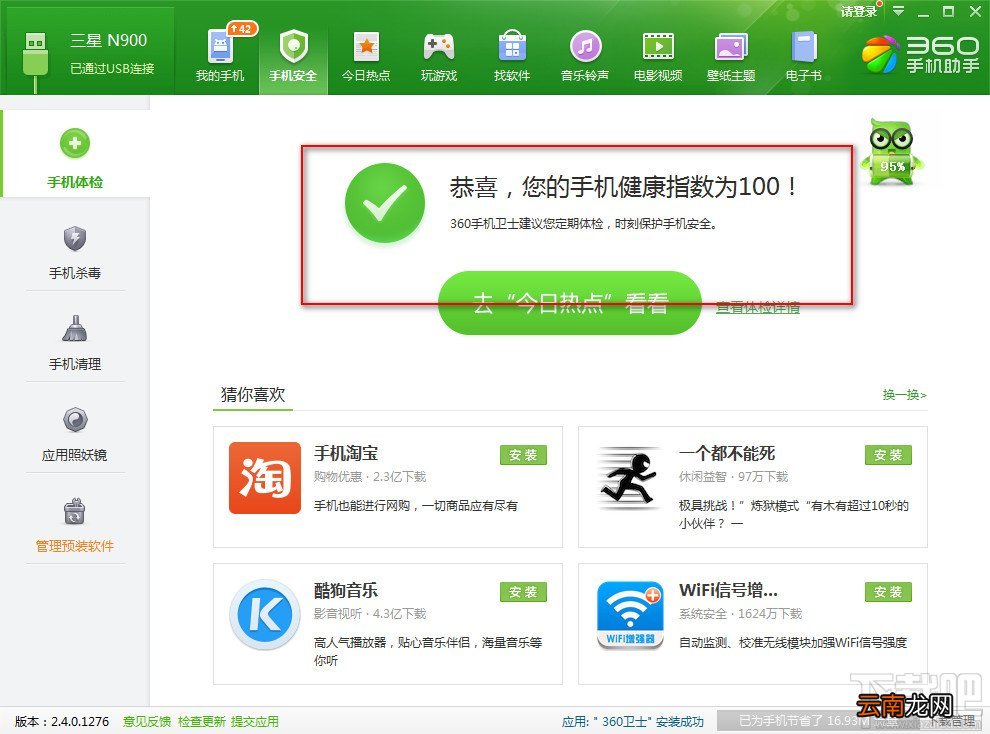The image size is (990, 734).
Task: Close the 360手机助手 window
Action: [x=975, y=11]
